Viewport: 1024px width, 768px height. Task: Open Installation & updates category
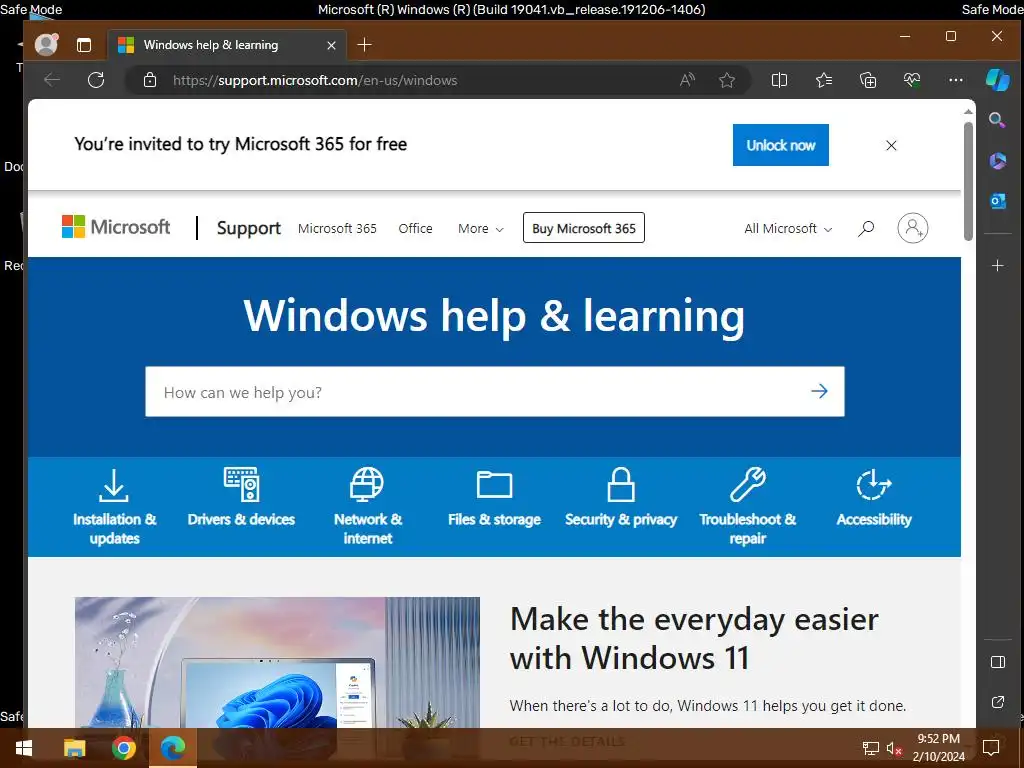click(114, 507)
